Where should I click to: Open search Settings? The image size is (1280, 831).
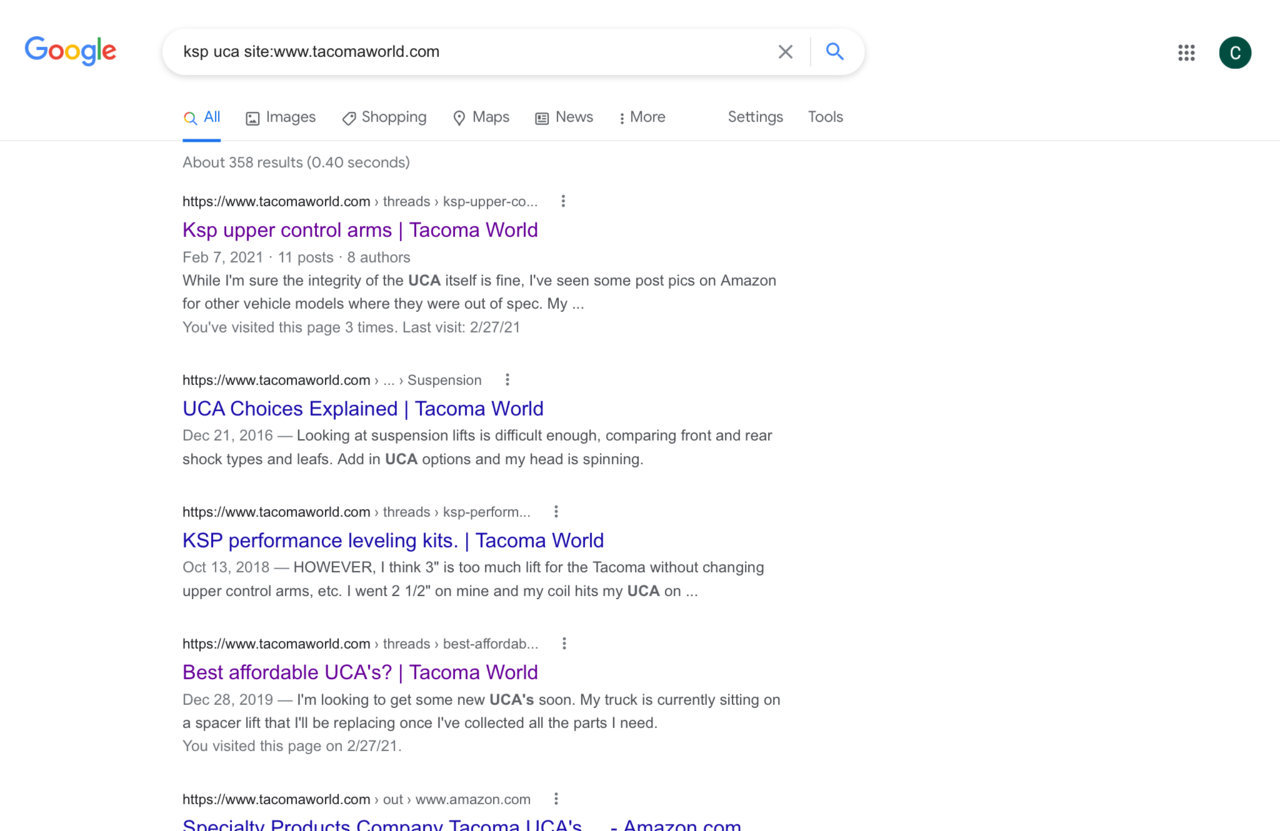point(755,117)
